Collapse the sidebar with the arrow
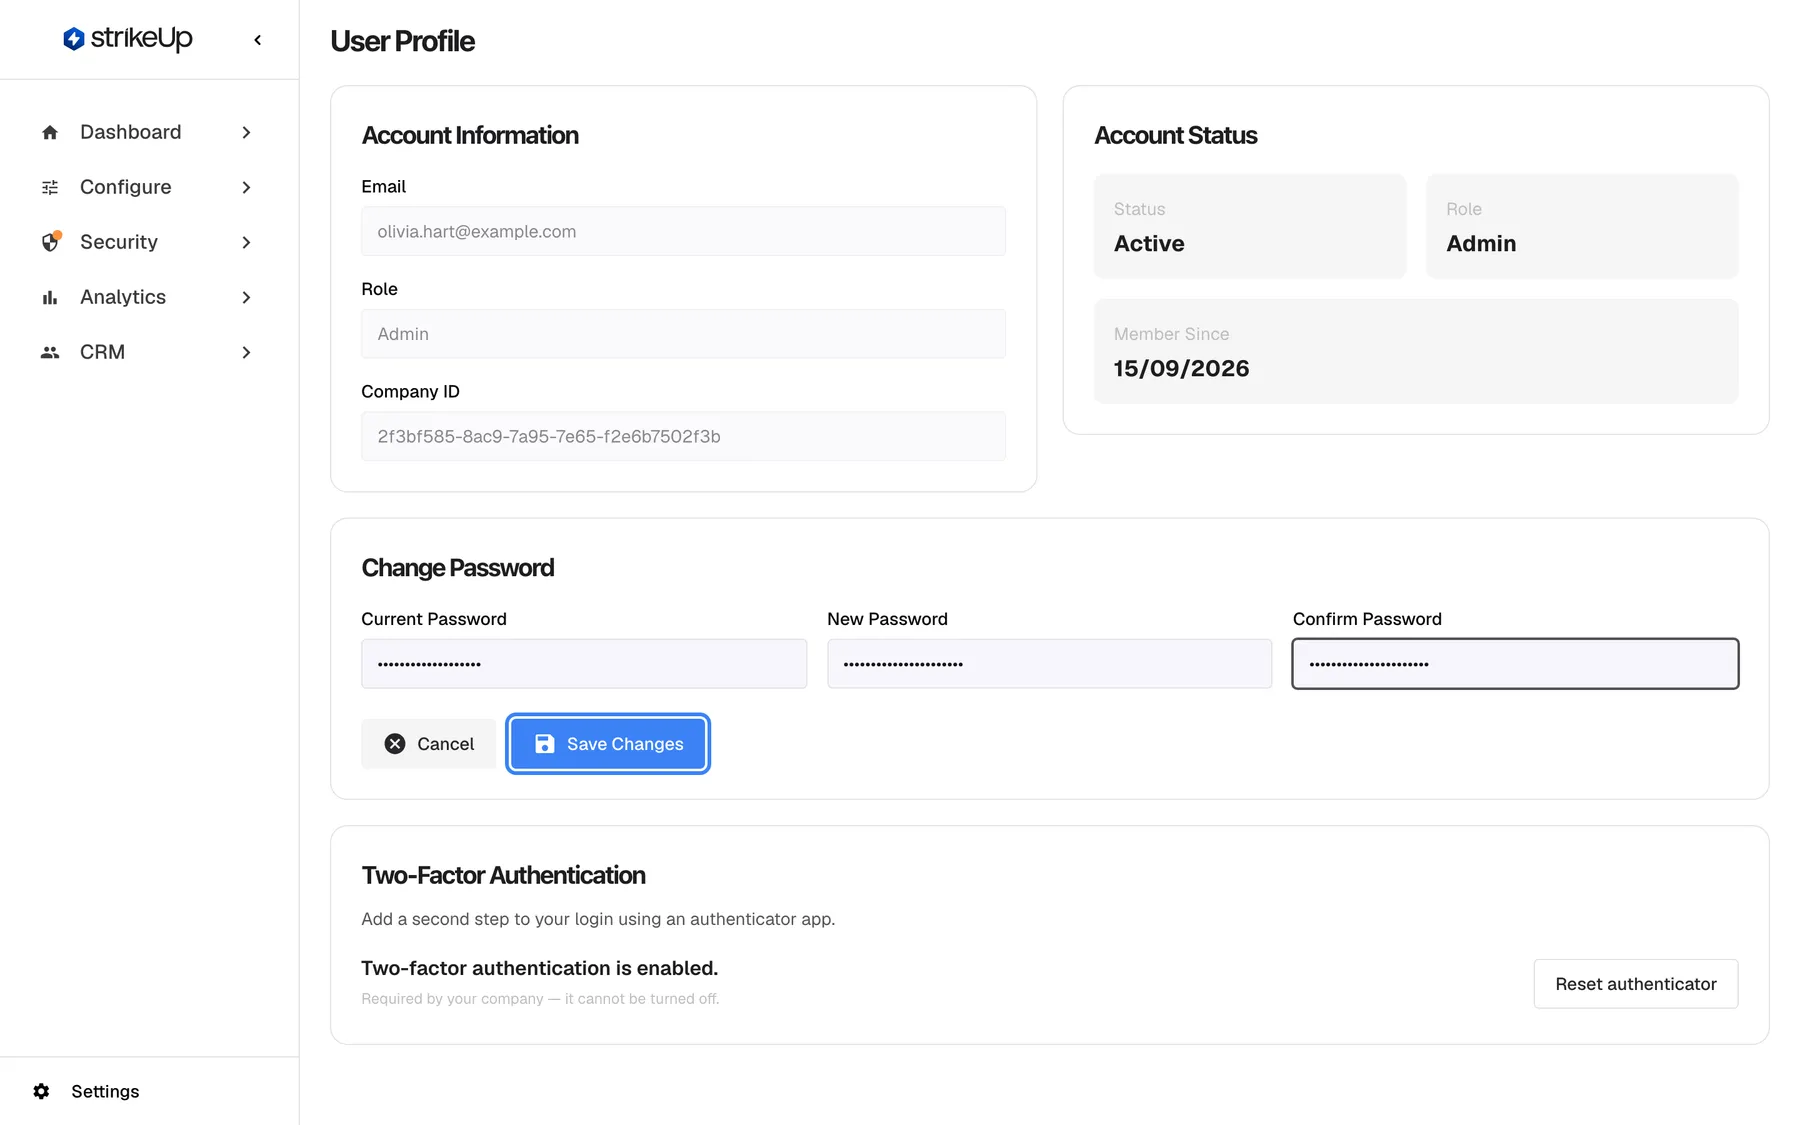1800x1125 pixels. 258,40
